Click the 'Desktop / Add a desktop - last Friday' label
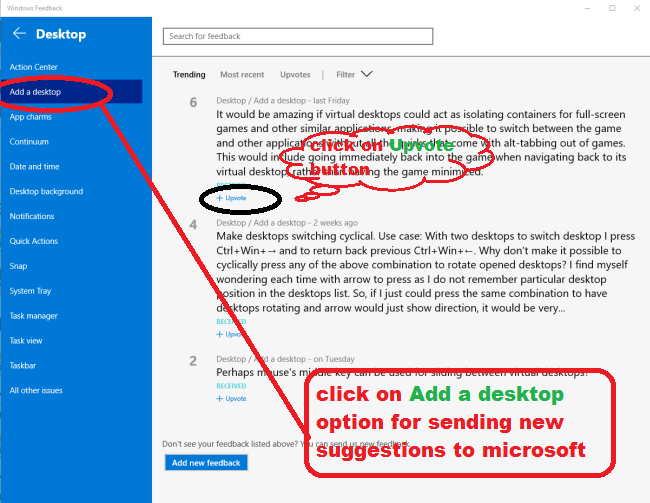The height and width of the screenshot is (503, 650). coord(283,100)
